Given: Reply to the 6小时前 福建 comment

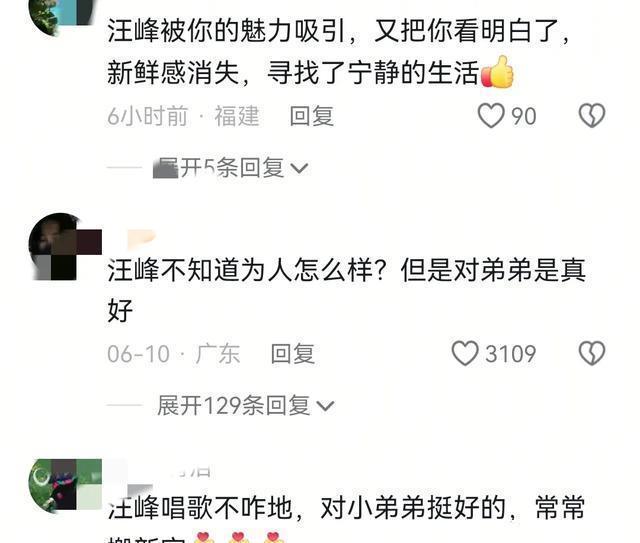Looking at the screenshot, I should click(x=312, y=116).
